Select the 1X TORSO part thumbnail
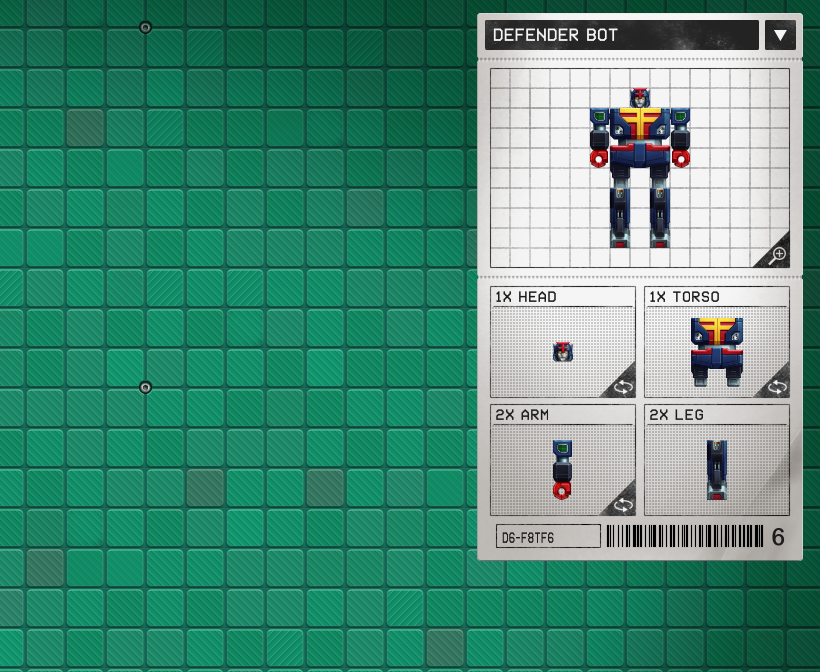The width and height of the screenshot is (820, 672). coord(717,351)
